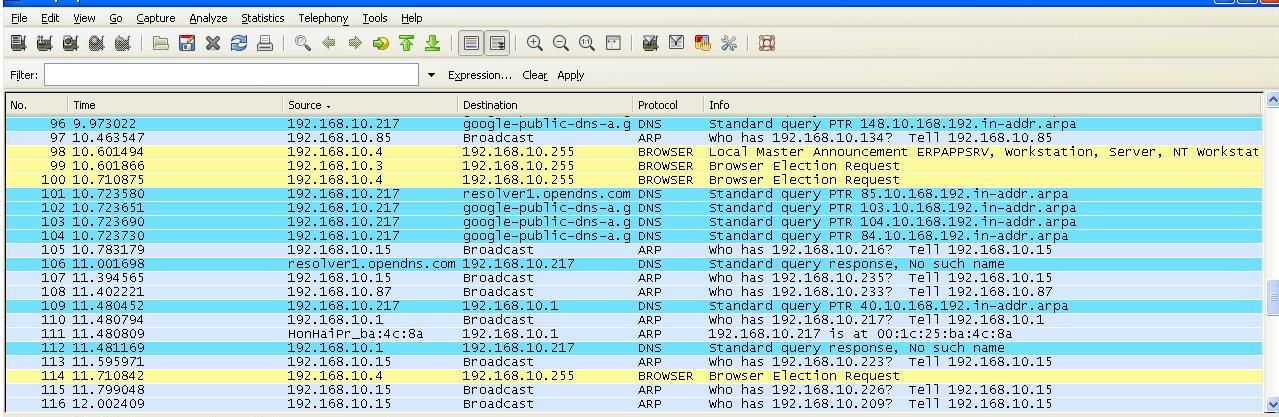
Task: Open a capture file with the folder icon
Action: coord(160,43)
